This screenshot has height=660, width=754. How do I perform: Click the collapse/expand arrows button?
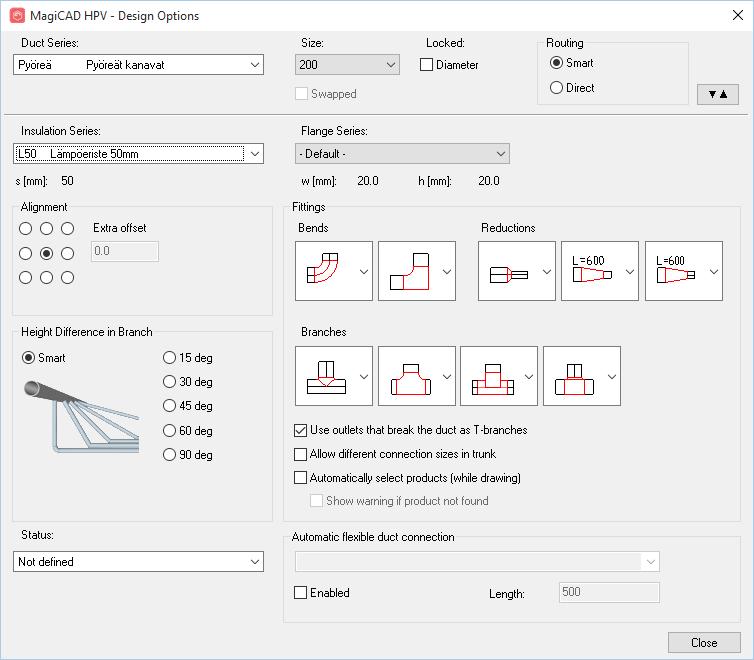(x=717, y=94)
